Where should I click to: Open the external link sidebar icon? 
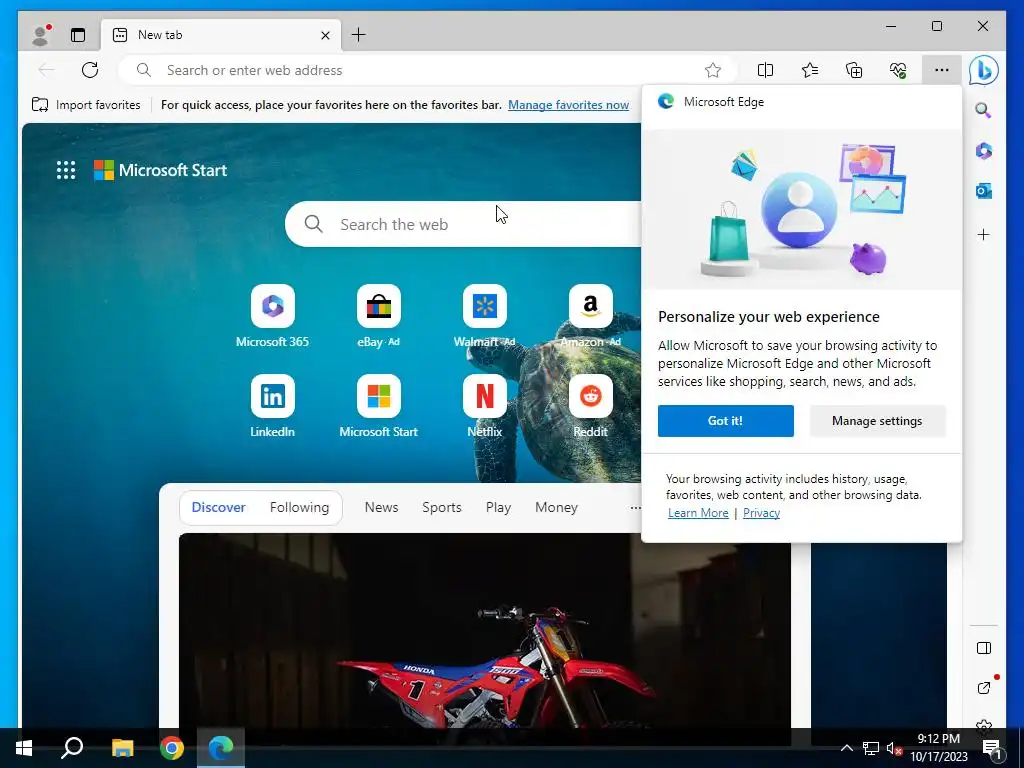984,688
